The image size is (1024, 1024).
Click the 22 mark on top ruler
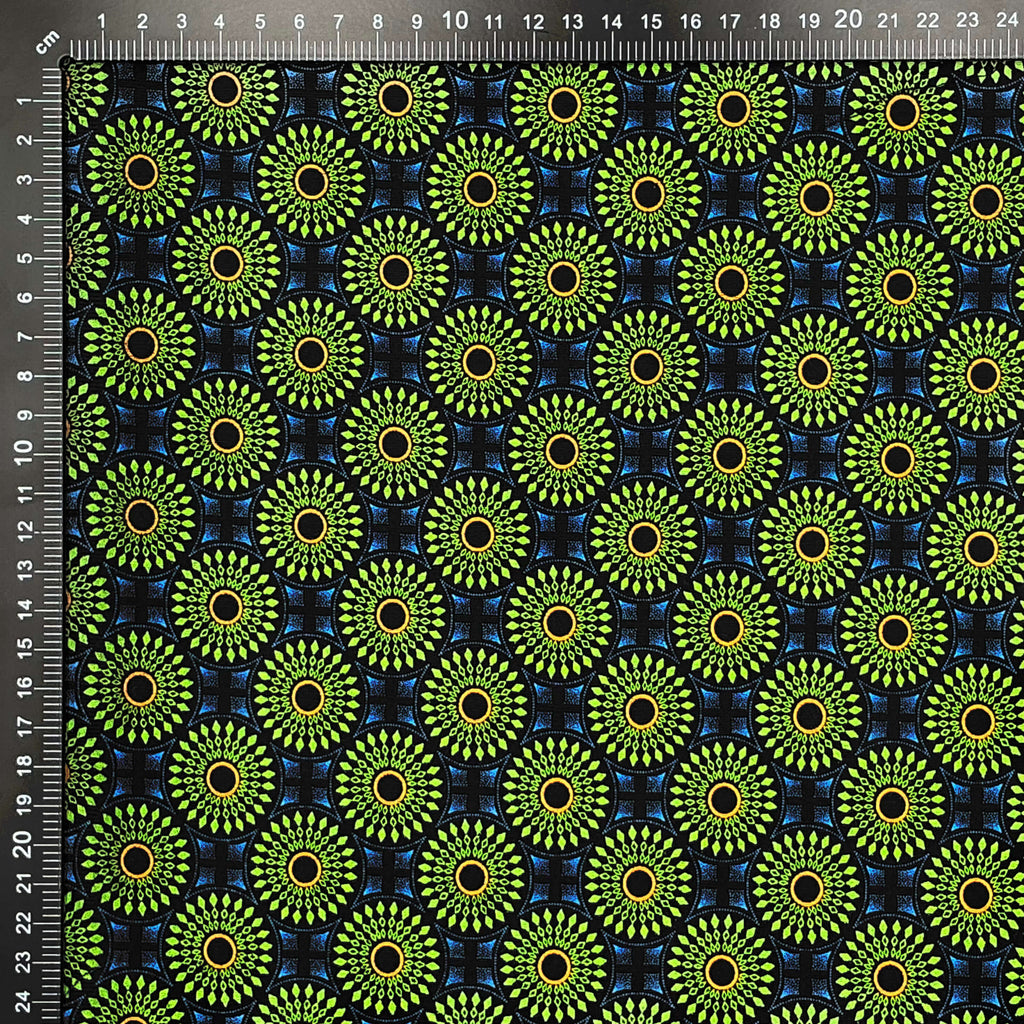point(927,21)
